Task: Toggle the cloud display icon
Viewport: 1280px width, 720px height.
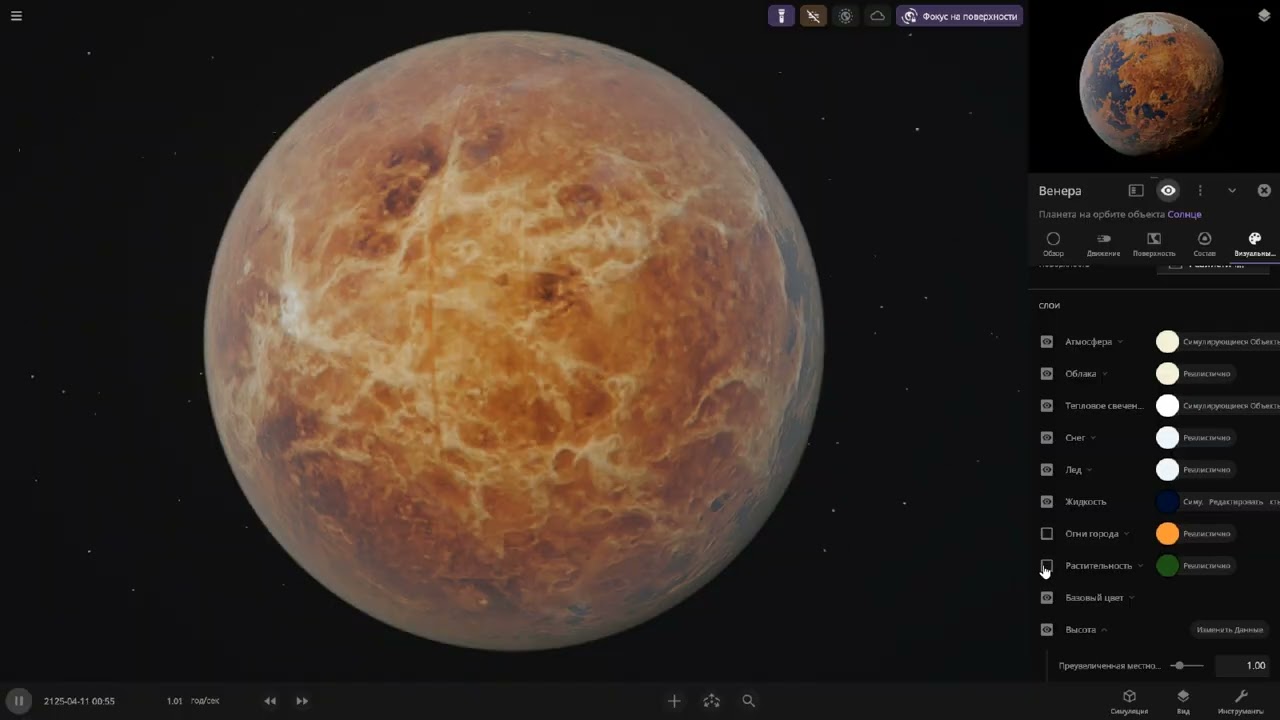Action: (877, 16)
